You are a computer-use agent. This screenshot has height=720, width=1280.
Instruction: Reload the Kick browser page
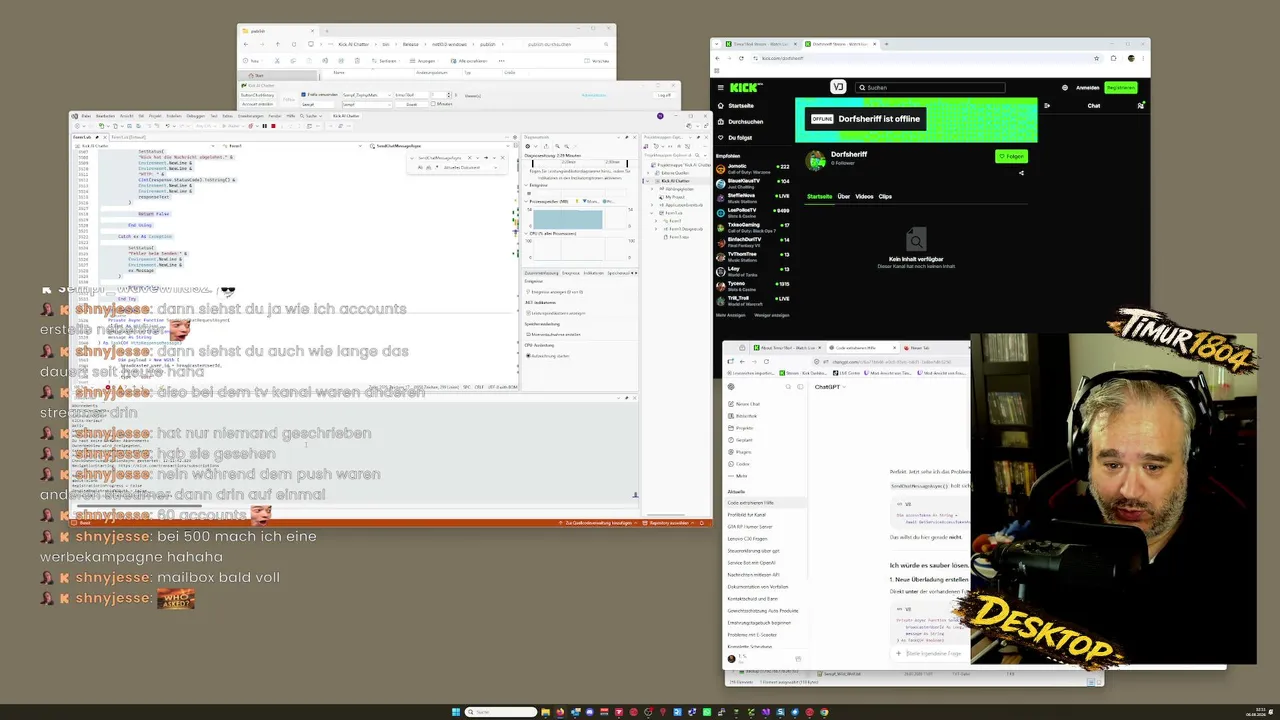(742, 58)
